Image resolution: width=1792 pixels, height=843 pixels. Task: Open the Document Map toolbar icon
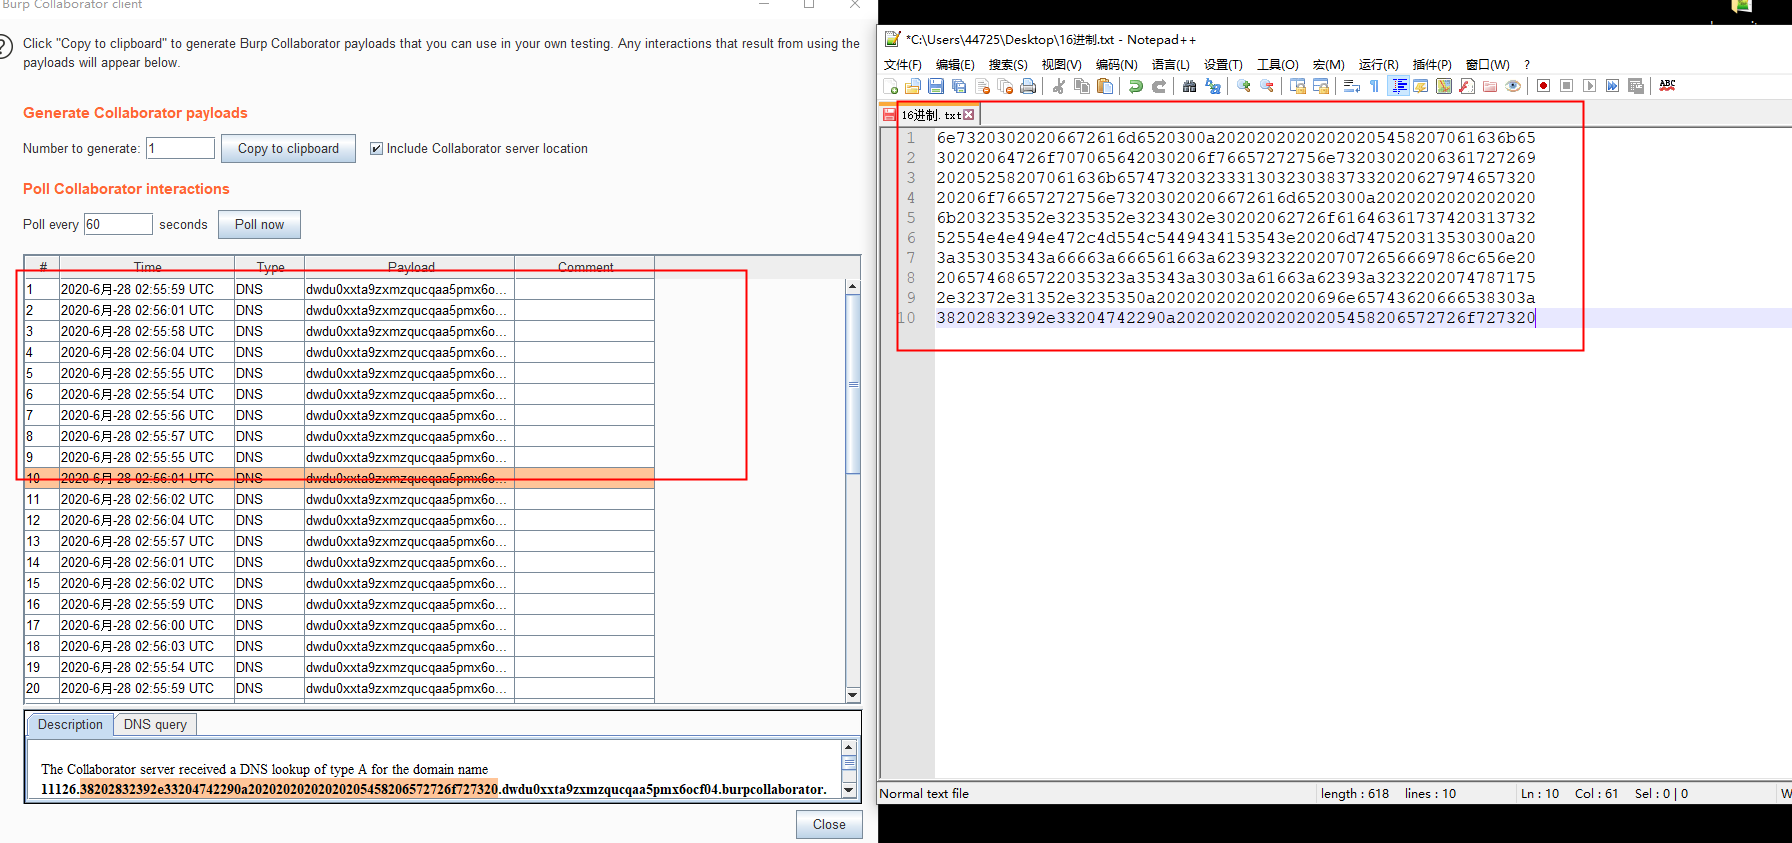pos(1444,86)
